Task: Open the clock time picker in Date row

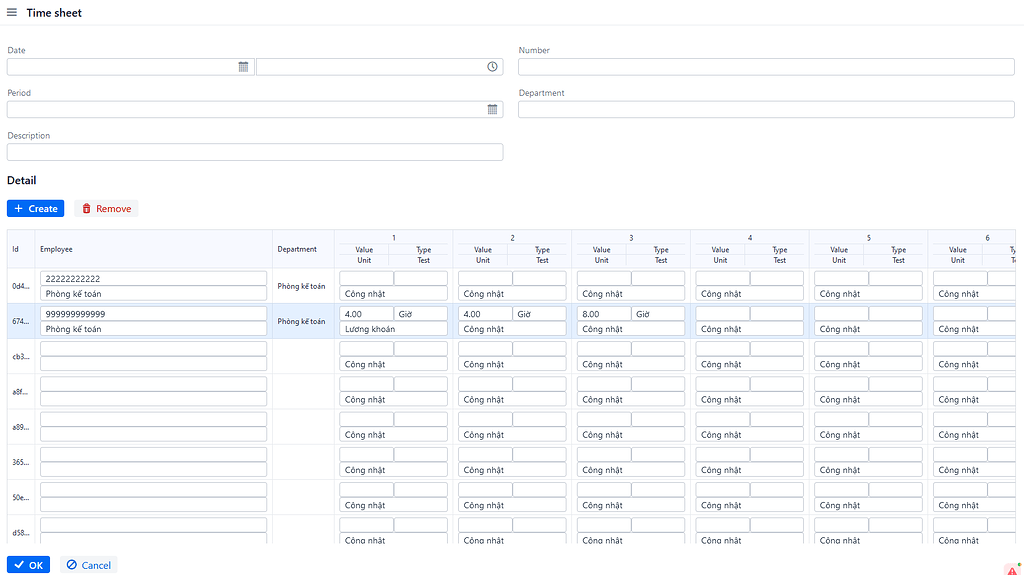Action: [492, 67]
